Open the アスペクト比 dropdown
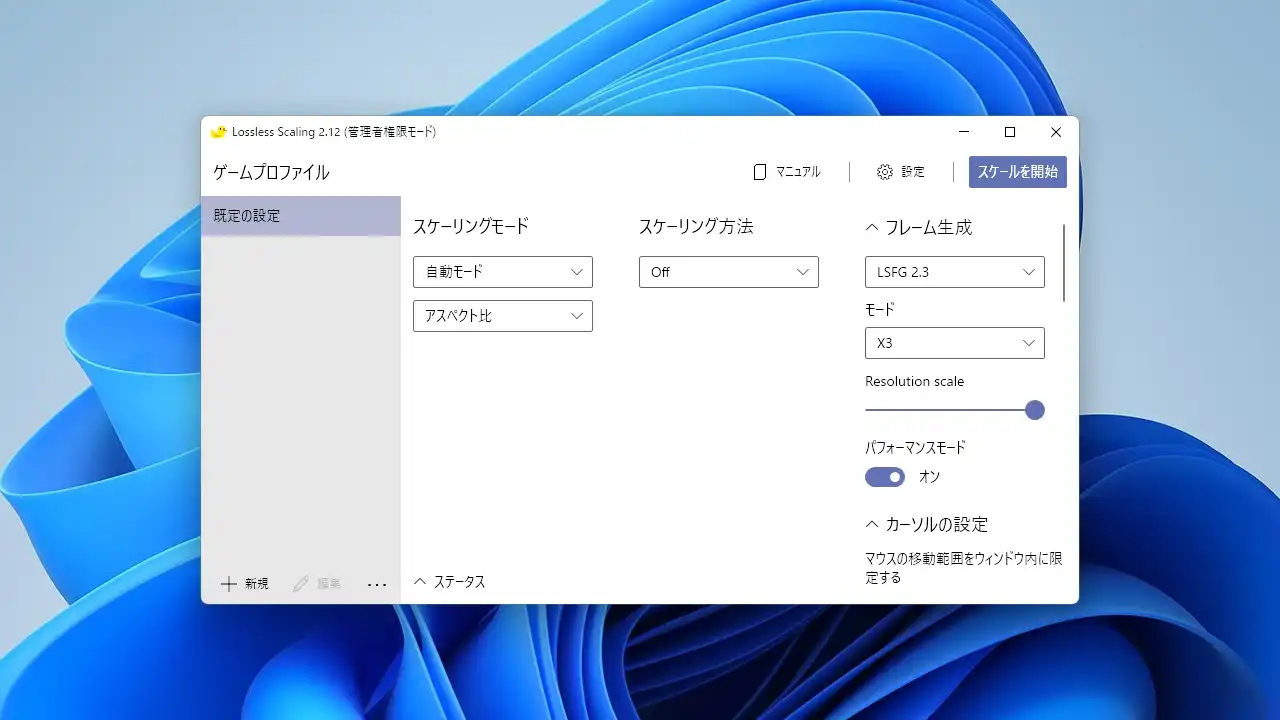This screenshot has height=720, width=1280. pyautogui.click(x=502, y=316)
